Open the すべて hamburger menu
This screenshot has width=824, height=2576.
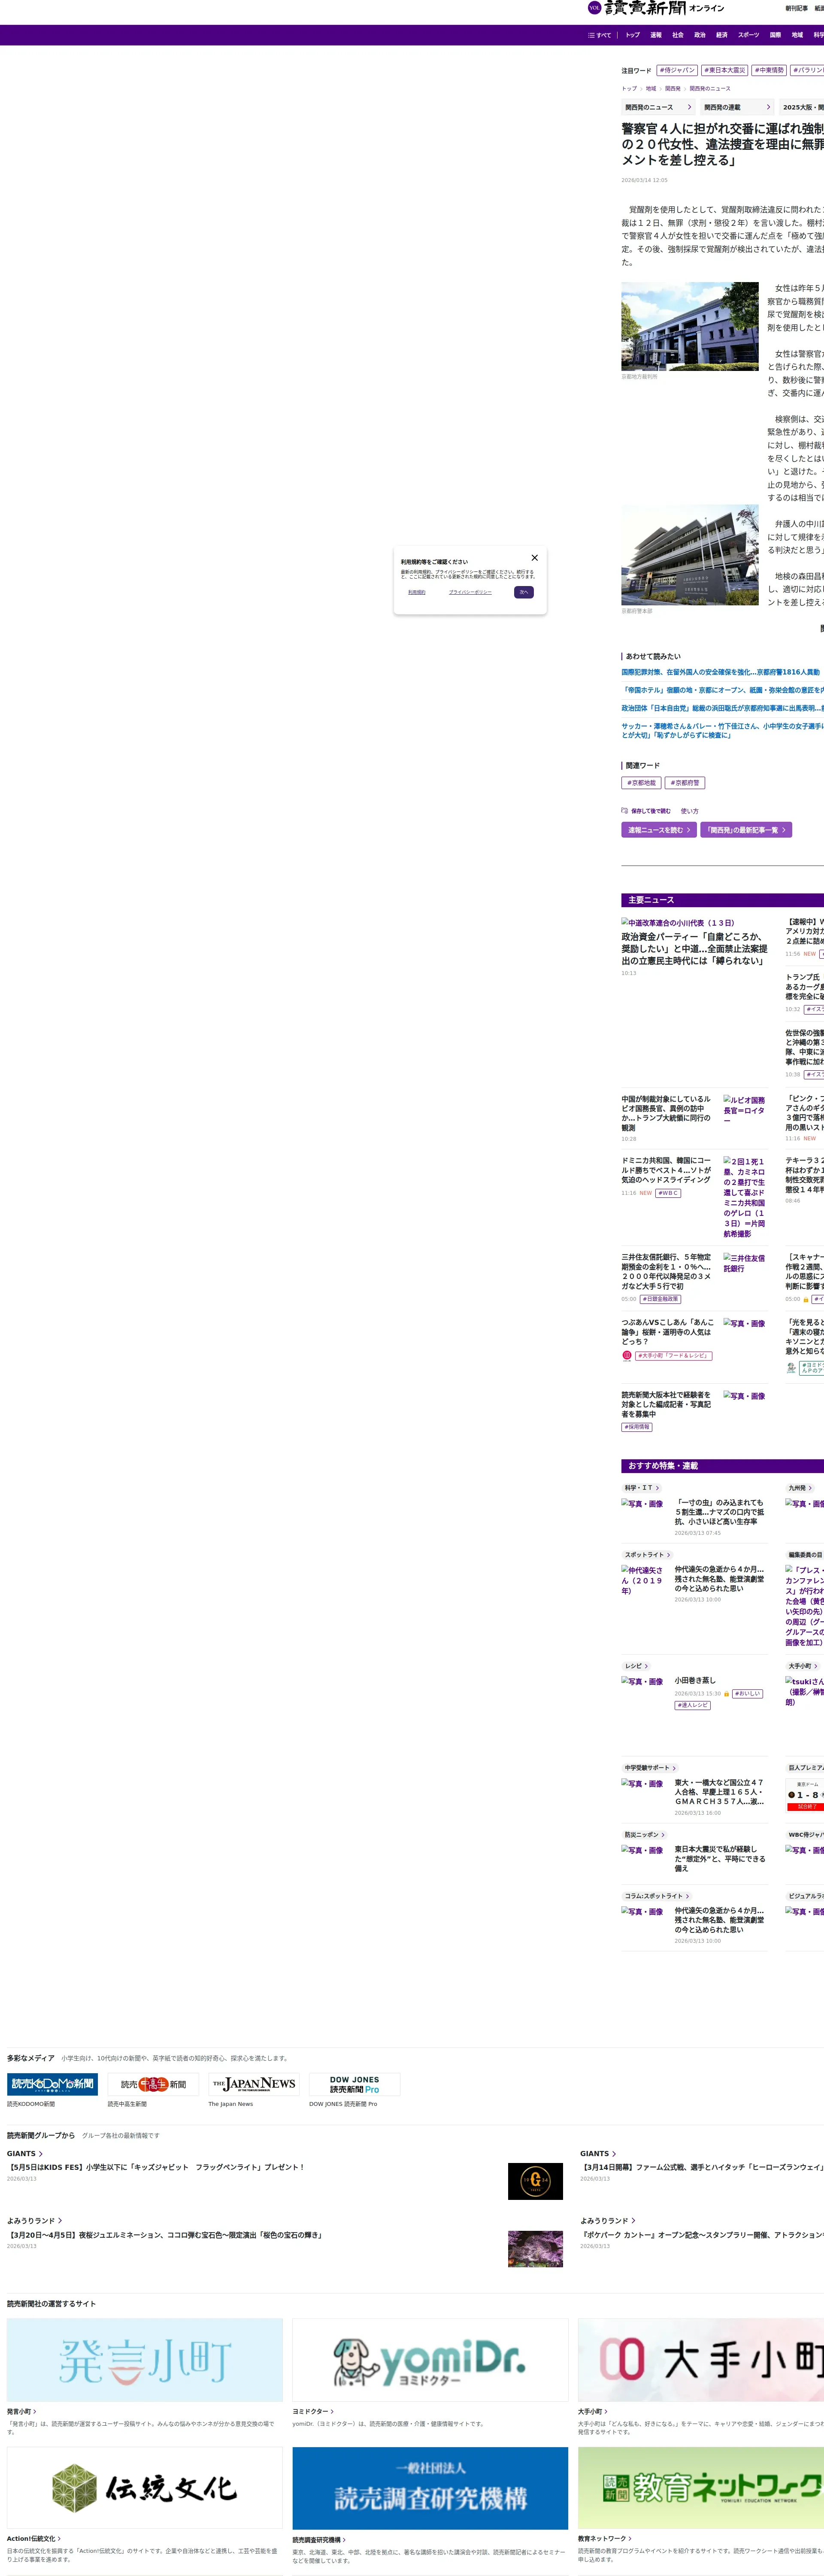tap(599, 35)
